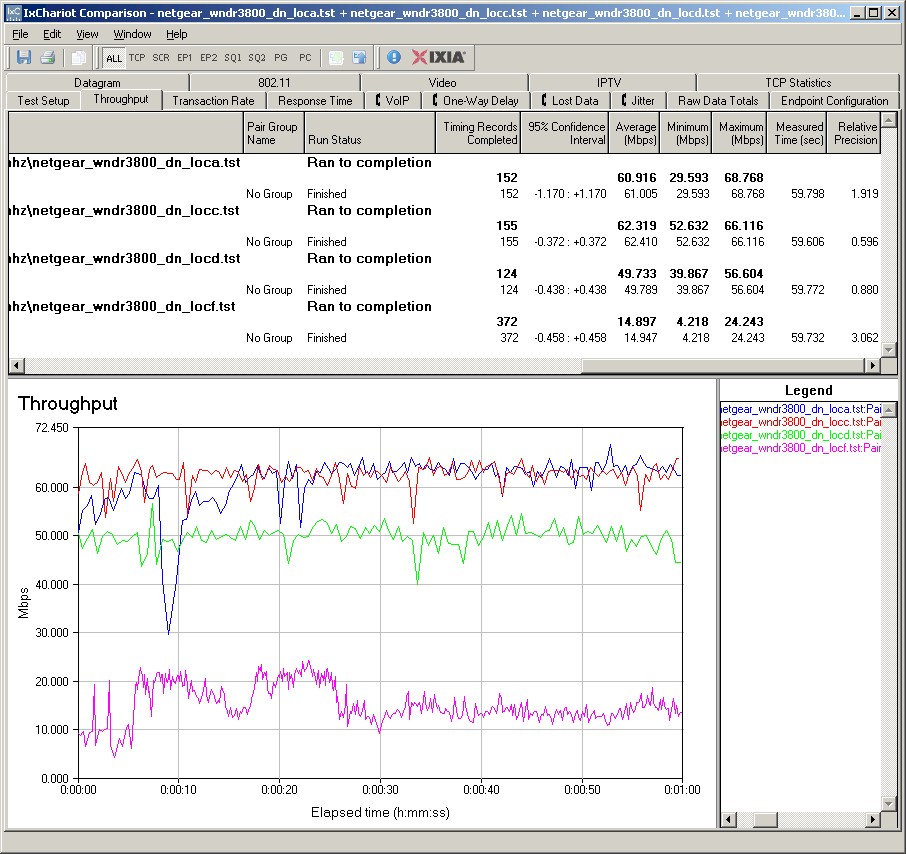This screenshot has width=906, height=854.
Task: Open the File menu
Action: [20, 34]
